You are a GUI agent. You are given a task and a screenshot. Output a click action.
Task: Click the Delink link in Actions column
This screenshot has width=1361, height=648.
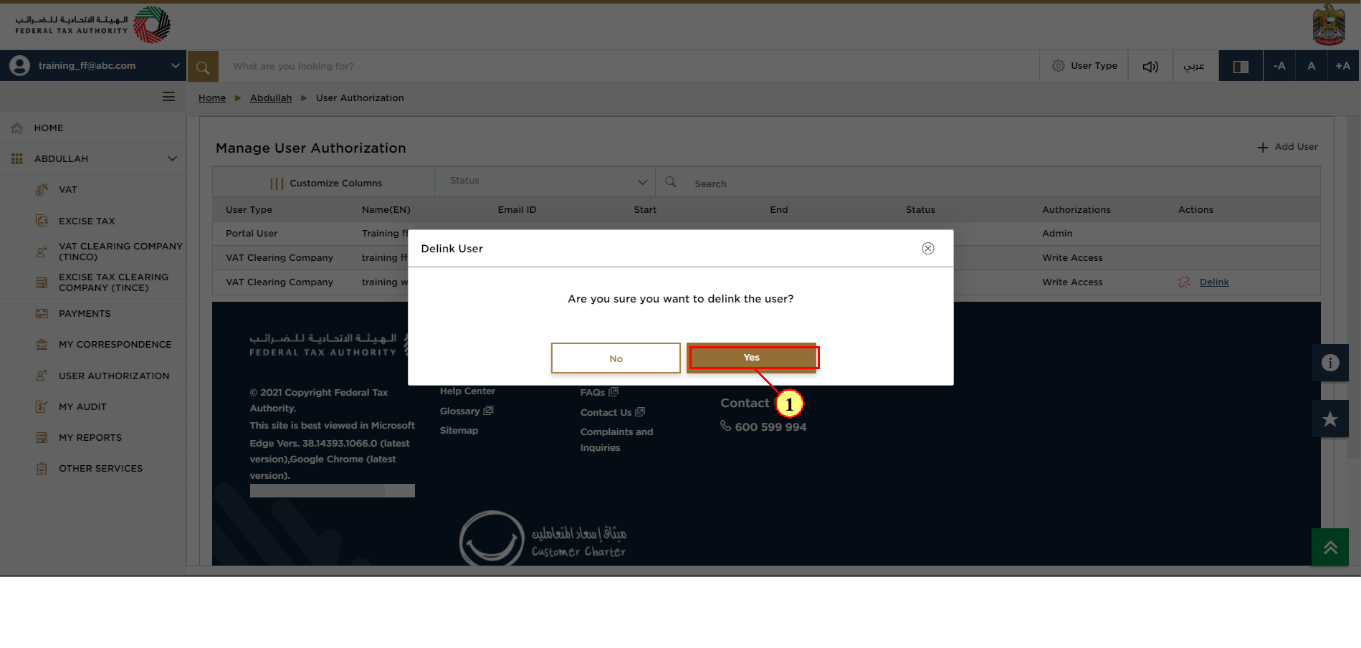[x=1214, y=282]
